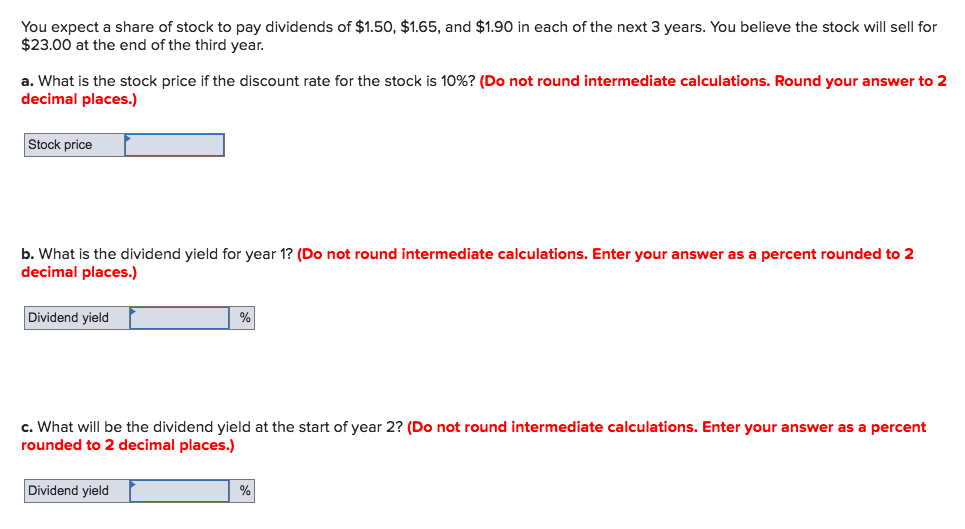Viewport: 965px width, 529px height.
Task: Click blue triangle marker in part c answer field
Action: 133,484
